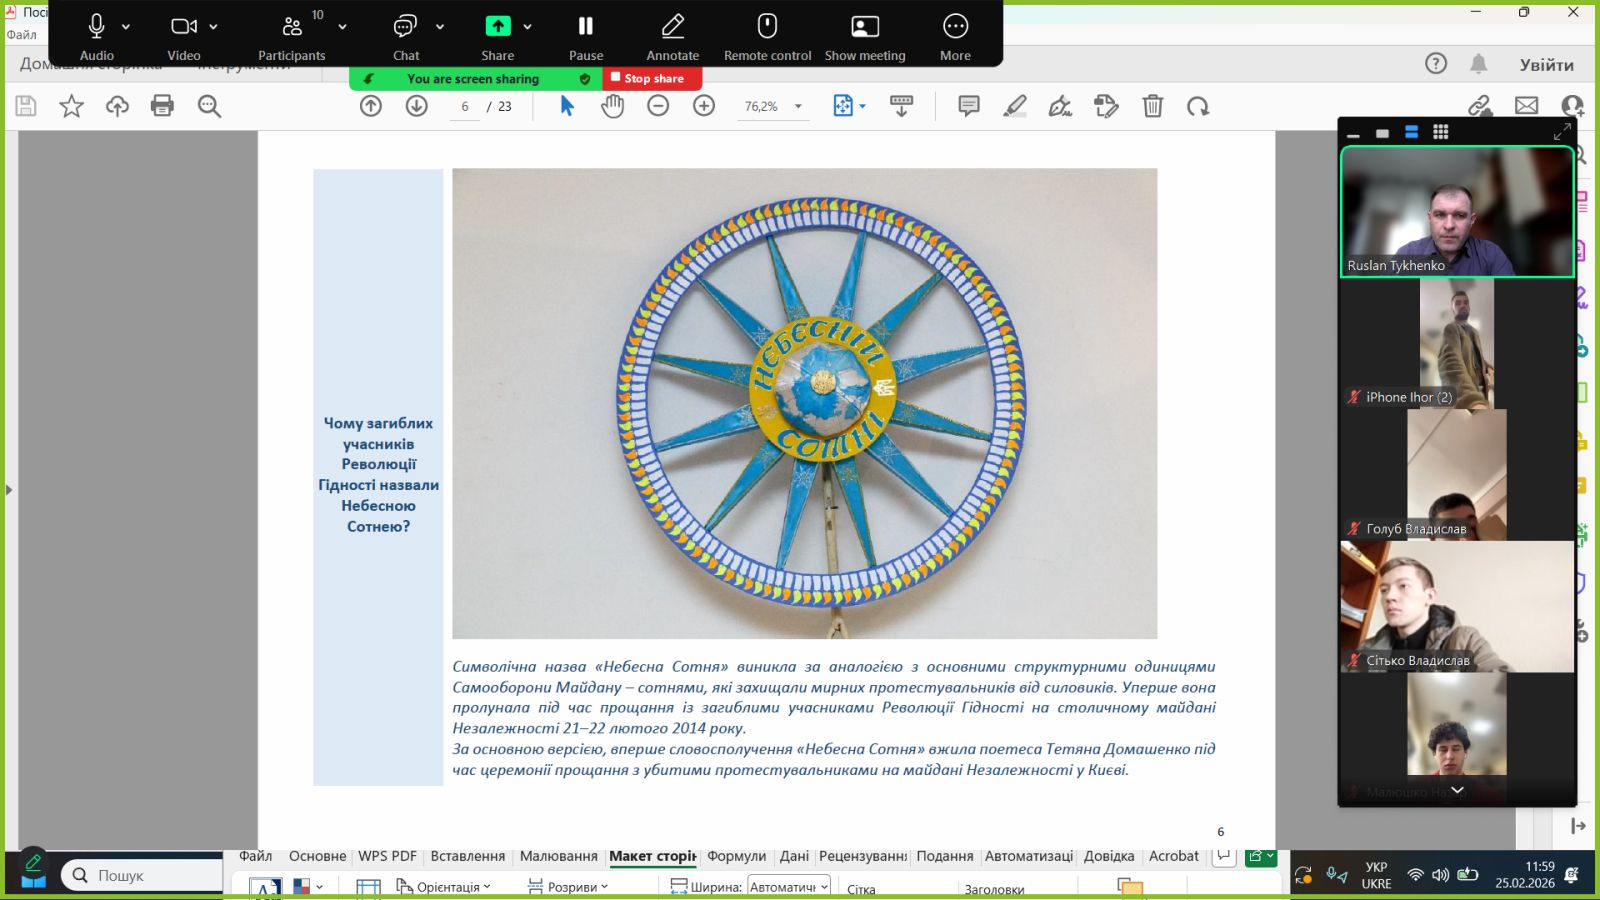Minimize the Zoom video panel to a bar
Image resolution: width=1600 pixels, height=900 pixels.
(1353, 133)
